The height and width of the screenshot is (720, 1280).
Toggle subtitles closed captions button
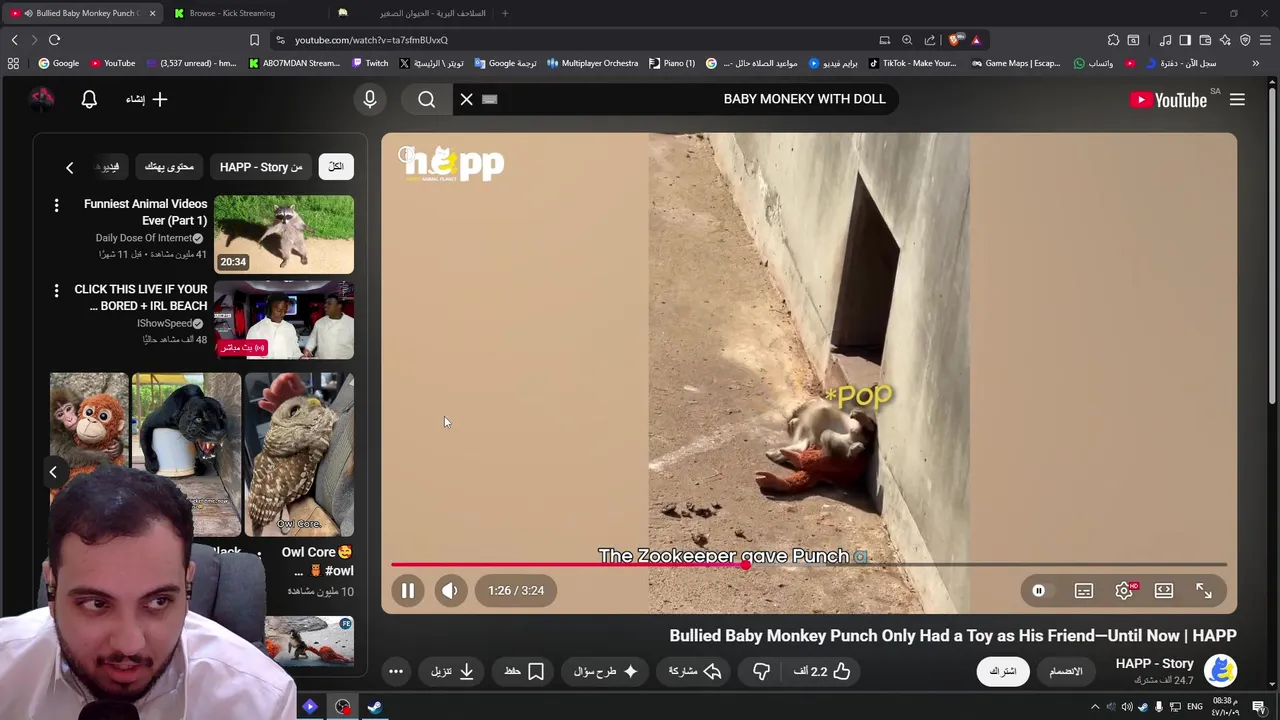1084,590
